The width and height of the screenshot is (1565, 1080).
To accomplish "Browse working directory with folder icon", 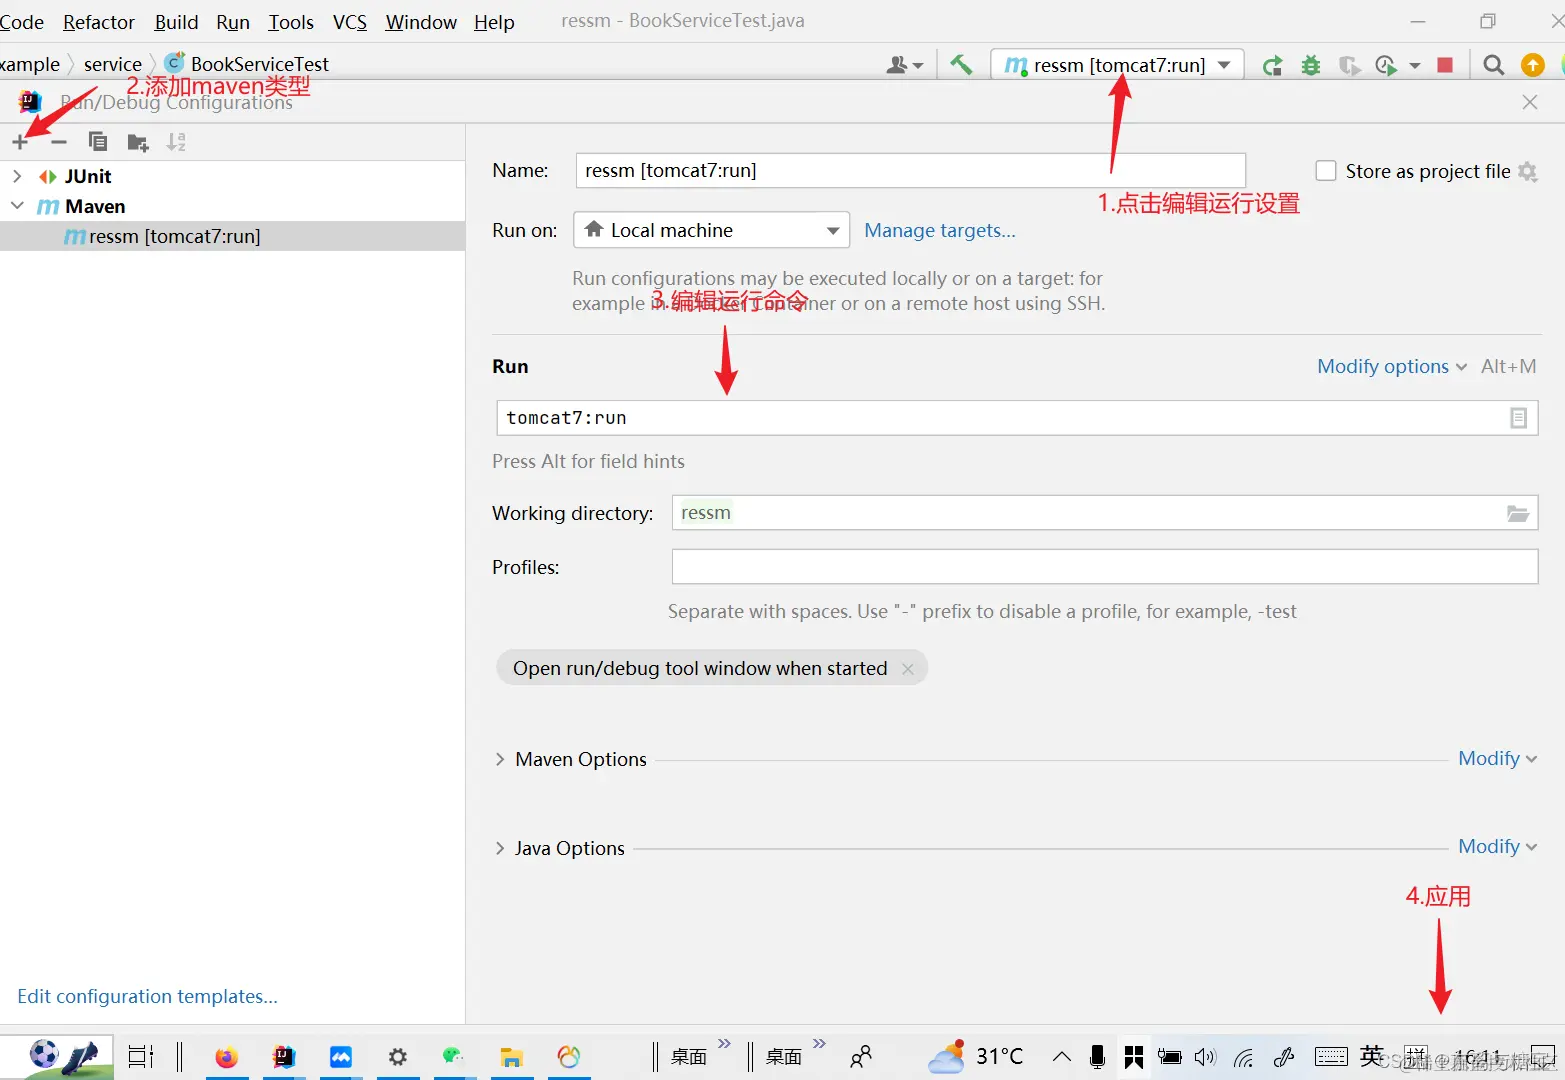I will click(1518, 513).
